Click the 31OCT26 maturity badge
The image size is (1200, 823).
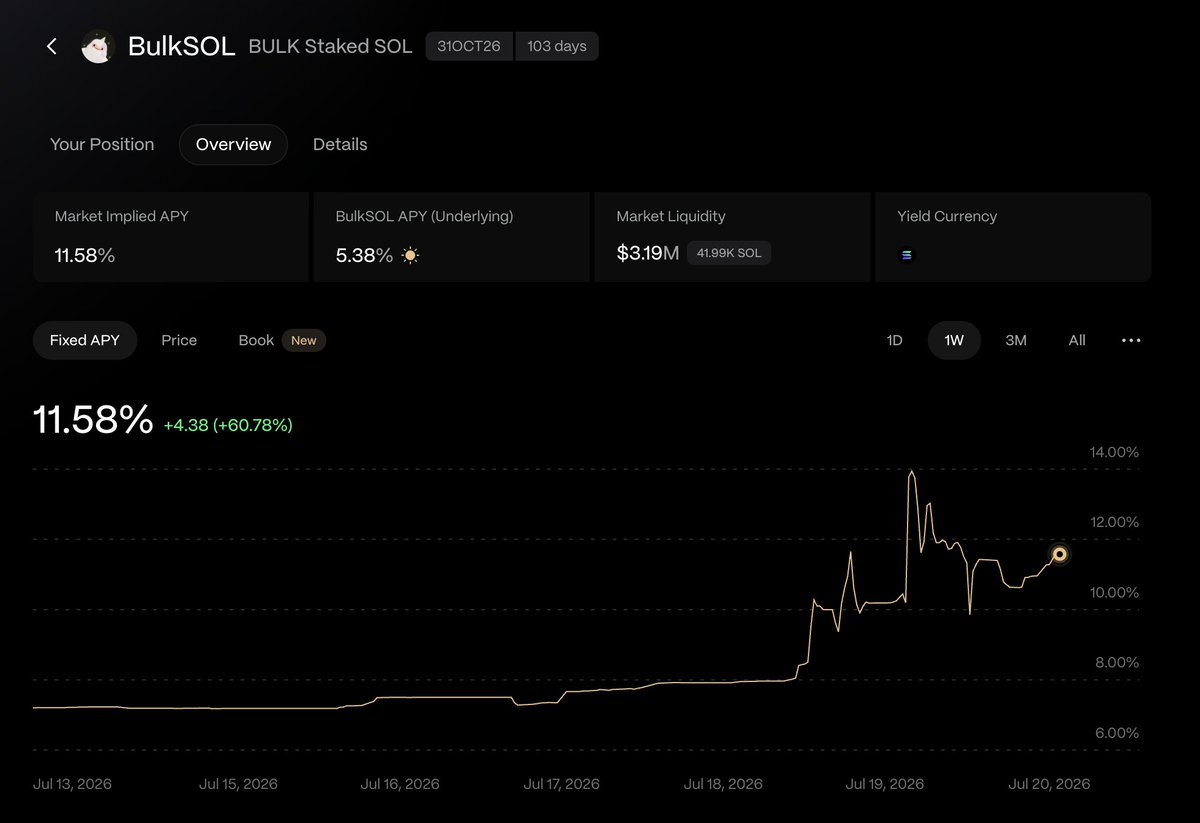[469, 47]
